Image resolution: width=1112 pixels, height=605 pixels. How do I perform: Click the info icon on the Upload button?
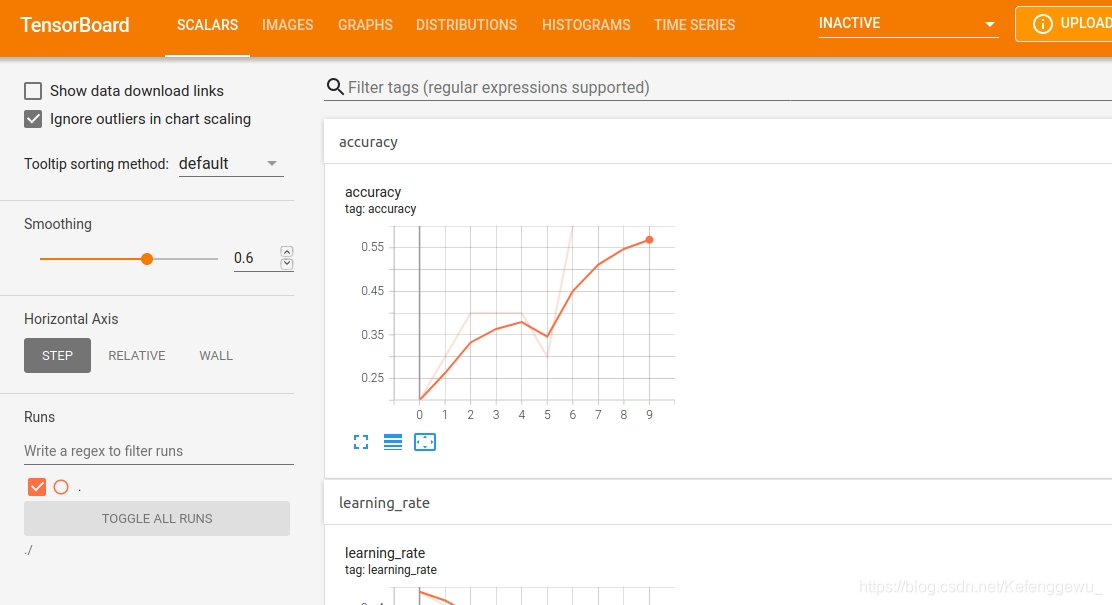click(1042, 24)
